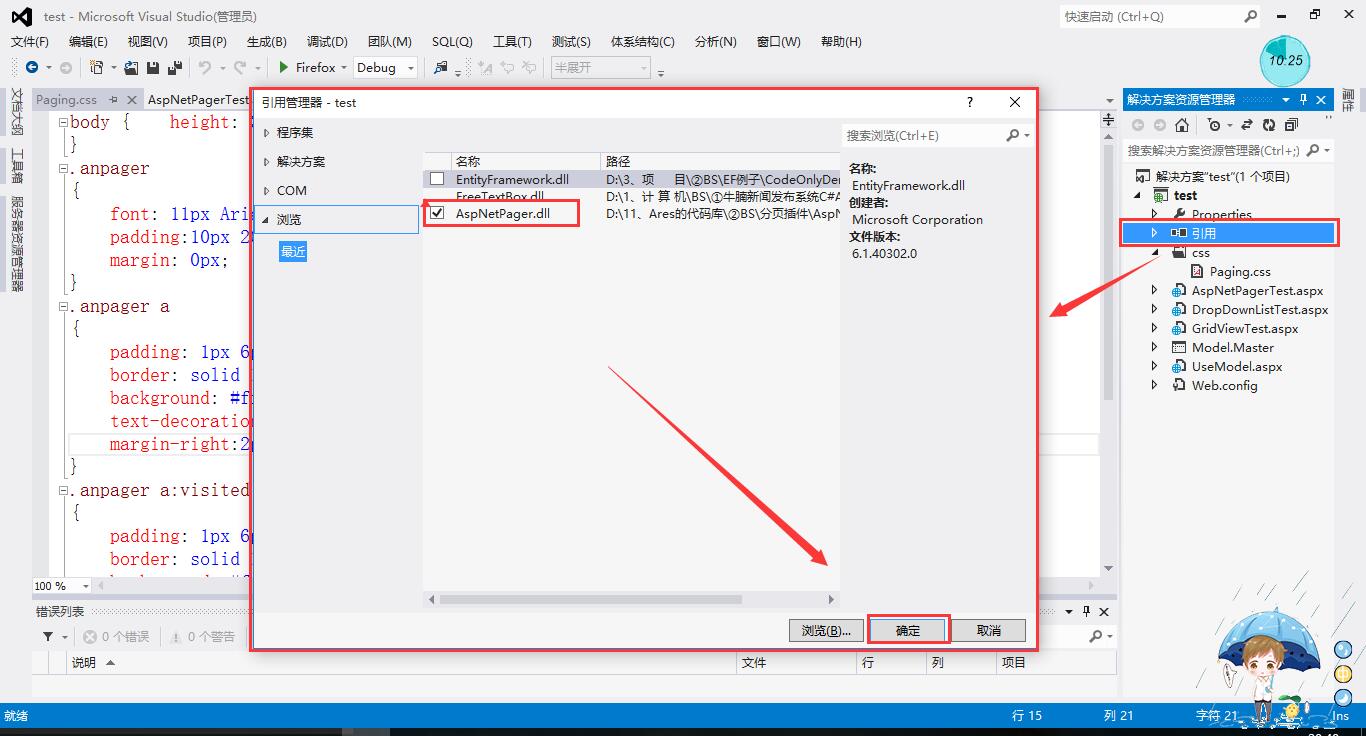Image resolution: width=1366 pixels, height=736 pixels.
Task: Open the 视图(V) menu
Action: pos(147,41)
